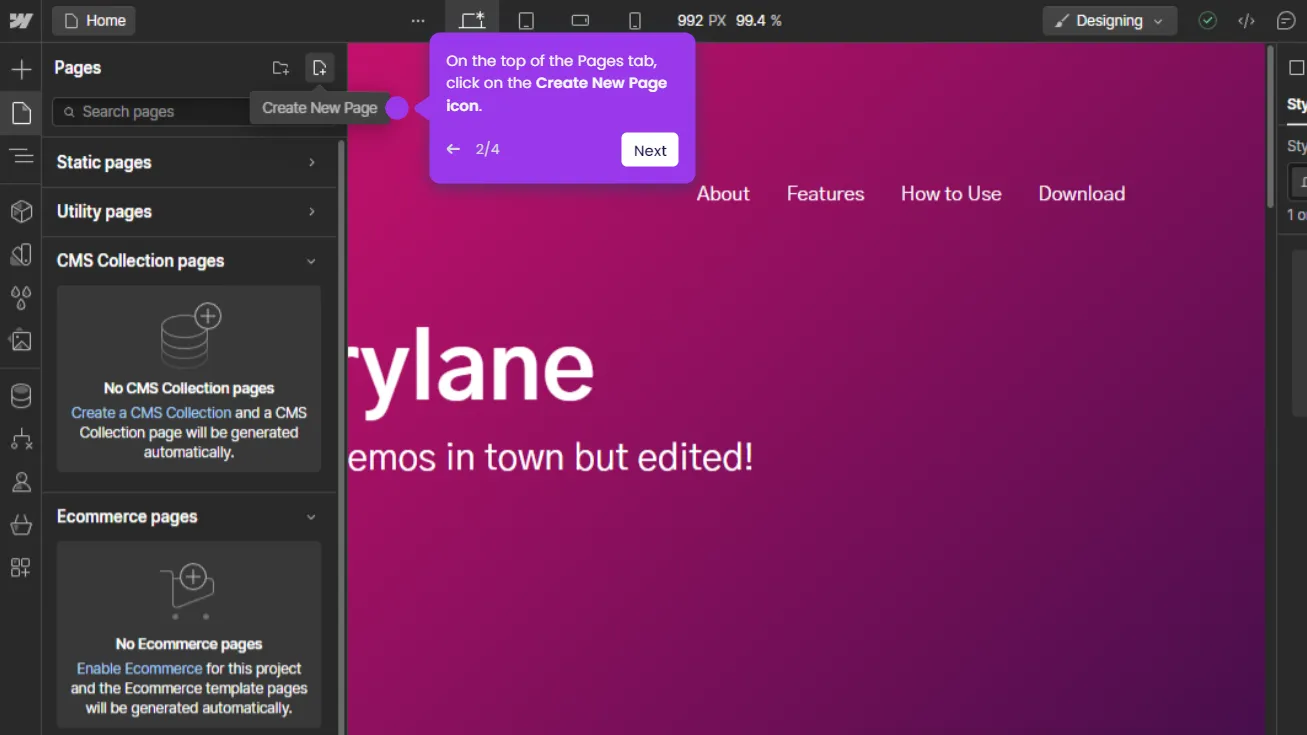Click the Create New Page icon
Image resolution: width=1307 pixels, height=735 pixels.
point(319,68)
